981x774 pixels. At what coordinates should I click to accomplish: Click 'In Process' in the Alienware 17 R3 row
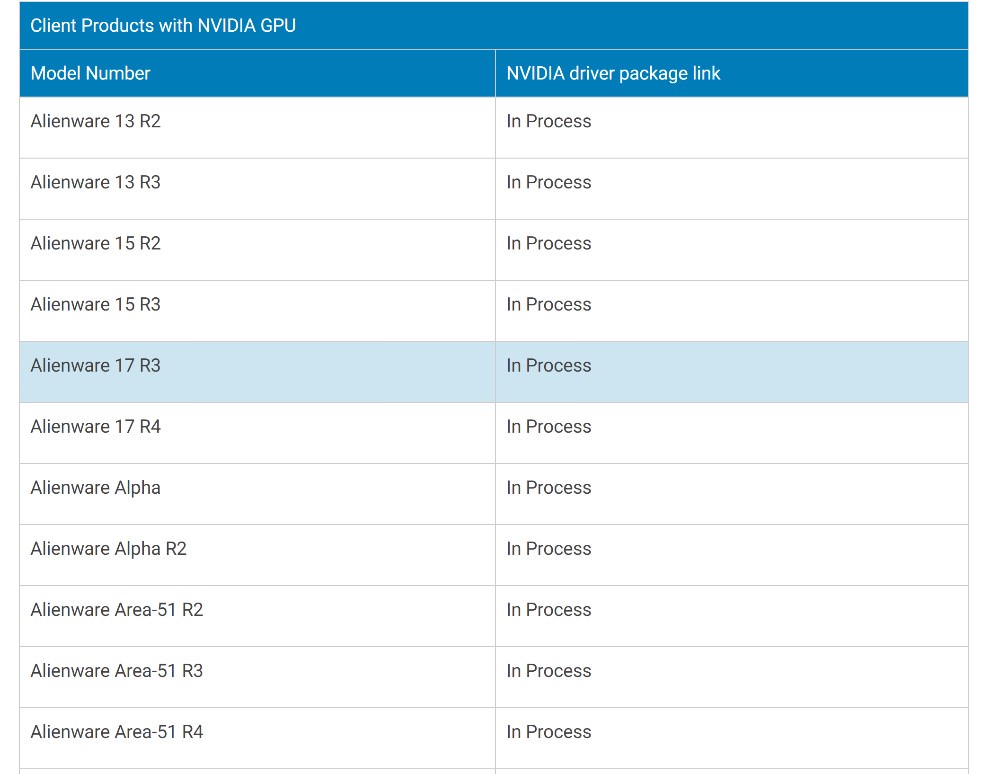click(x=549, y=365)
